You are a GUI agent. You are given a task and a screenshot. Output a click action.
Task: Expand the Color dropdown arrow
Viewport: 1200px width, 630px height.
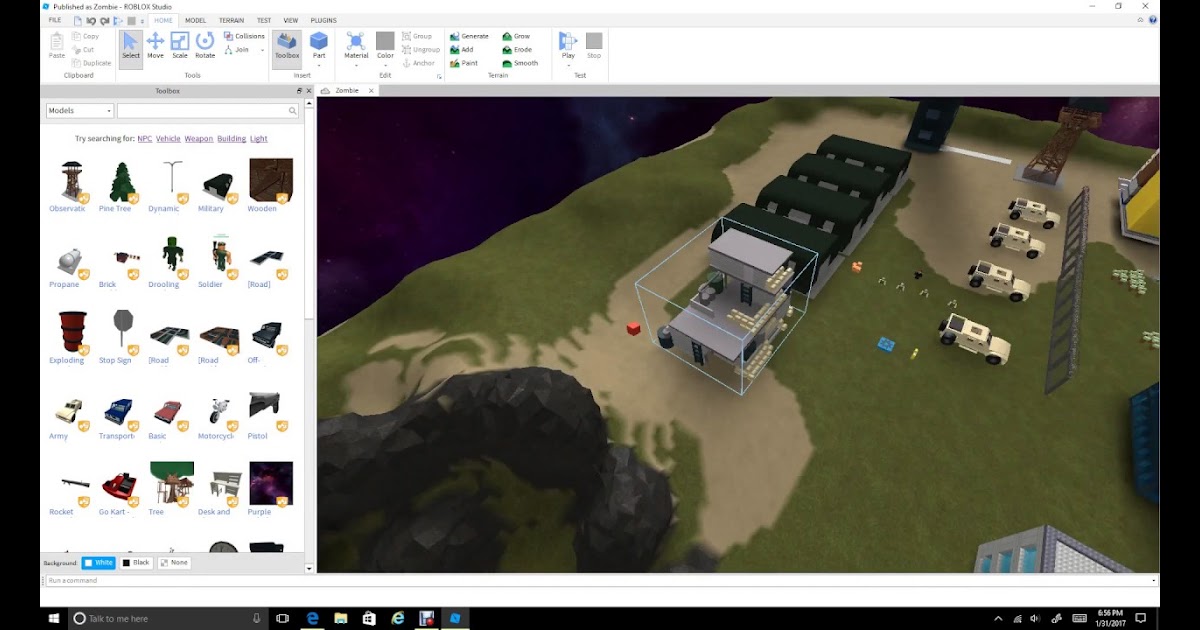(385, 66)
